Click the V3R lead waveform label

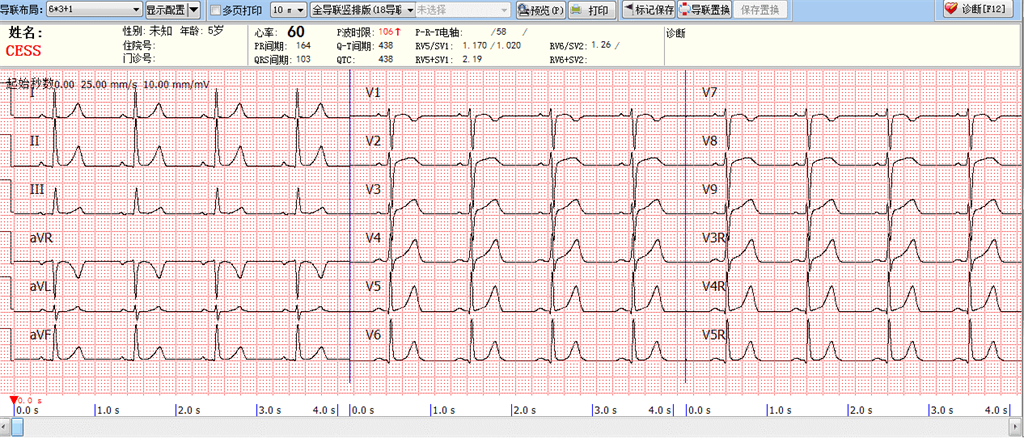(713, 238)
